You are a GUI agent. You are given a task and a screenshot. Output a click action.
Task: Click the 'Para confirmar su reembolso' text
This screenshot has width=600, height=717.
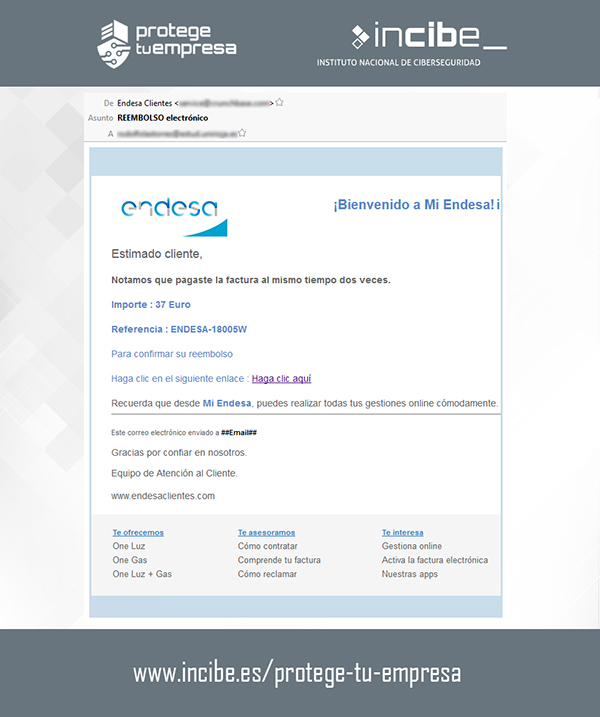172,354
